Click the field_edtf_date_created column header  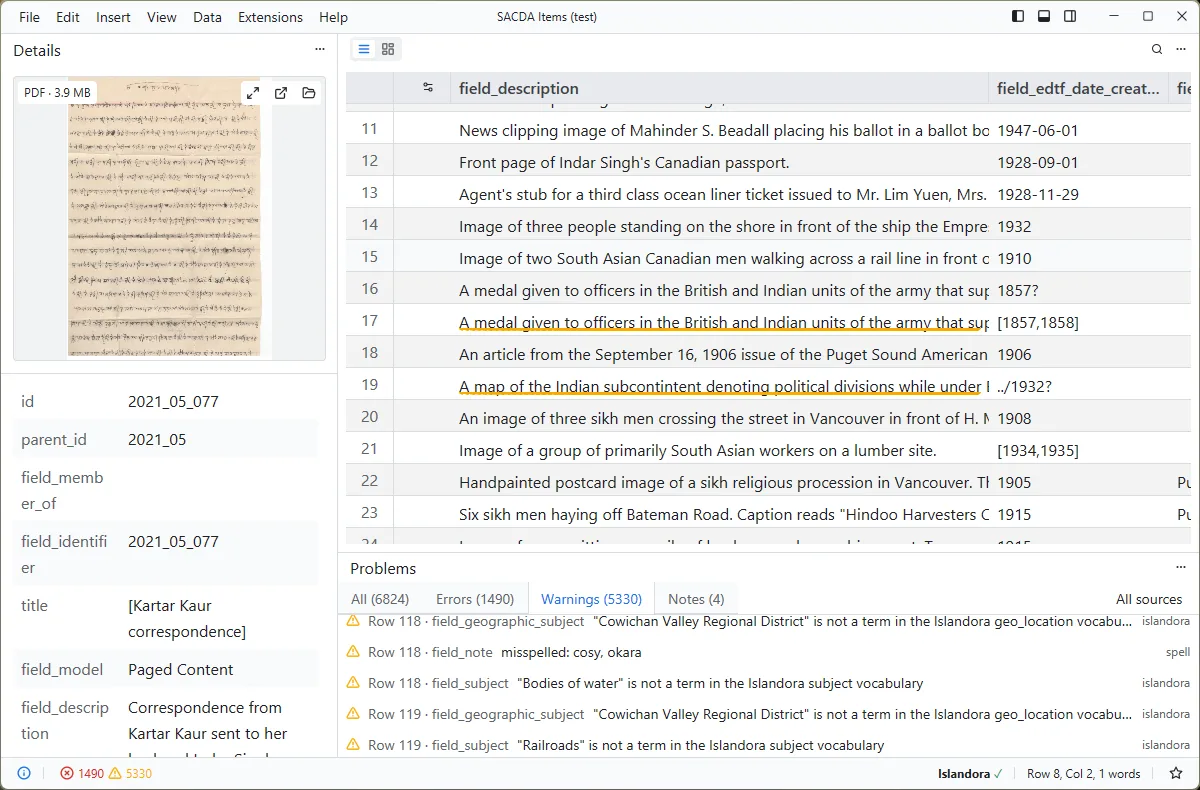point(1078,88)
